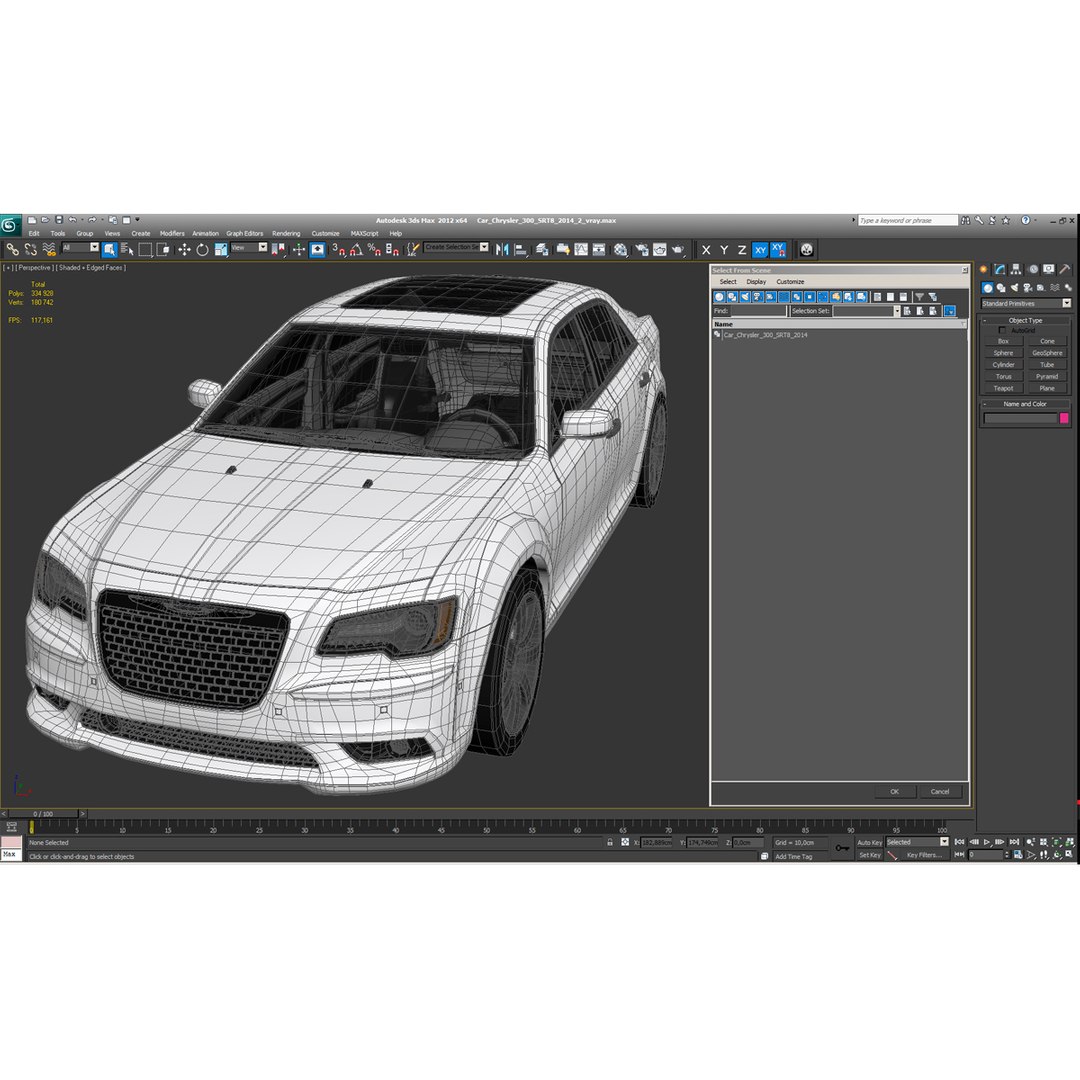The height and width of the screenshot is (1080, 1080).
Task: Toggle the Percent Snap button
Action: pos(374,249)
